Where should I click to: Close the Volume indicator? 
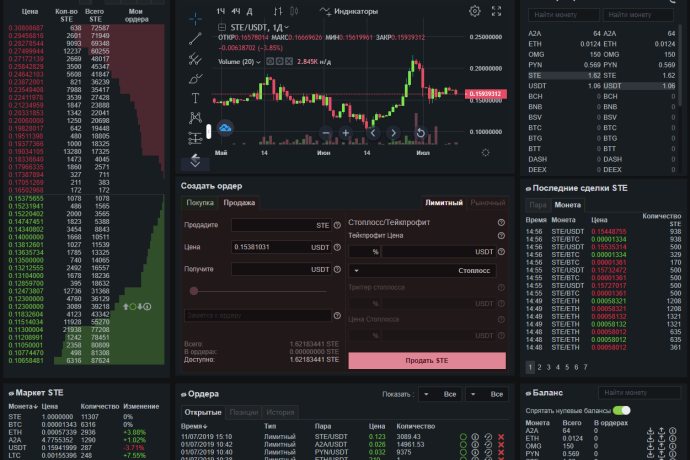[x=289, y=62]
